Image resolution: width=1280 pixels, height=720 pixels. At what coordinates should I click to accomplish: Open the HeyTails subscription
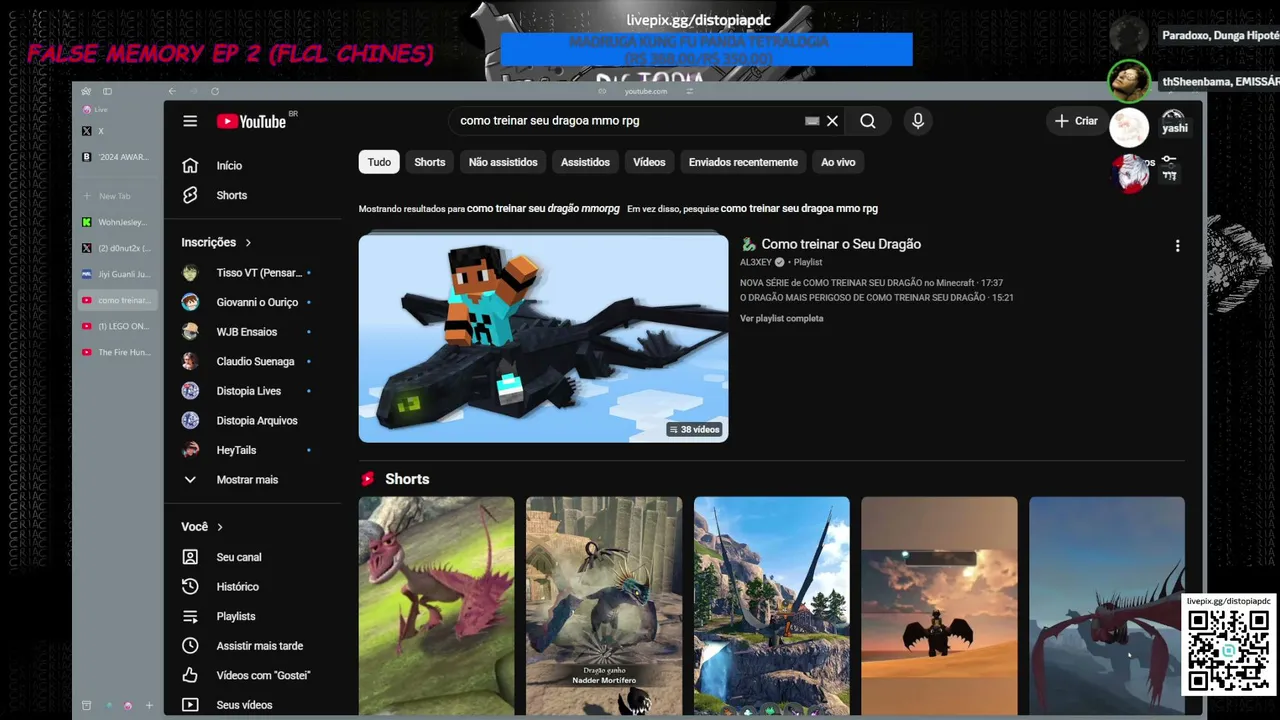[x=247, y=450]
